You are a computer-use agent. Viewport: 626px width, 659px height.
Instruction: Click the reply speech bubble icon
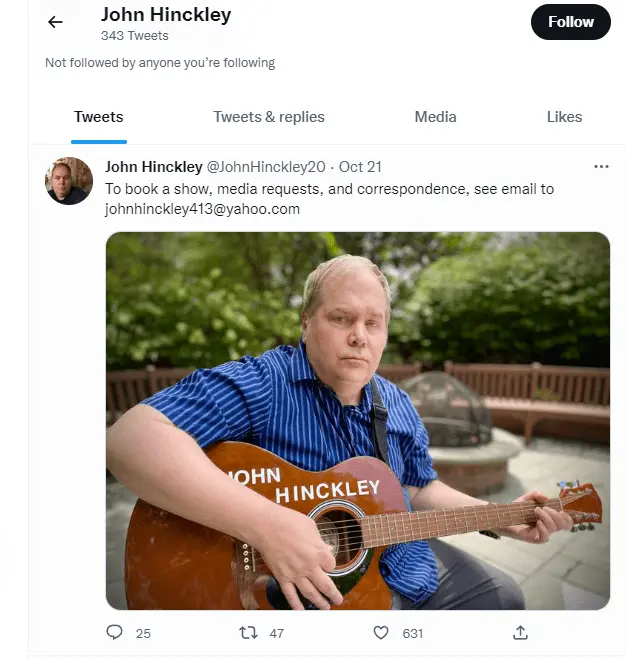point(114,632)
